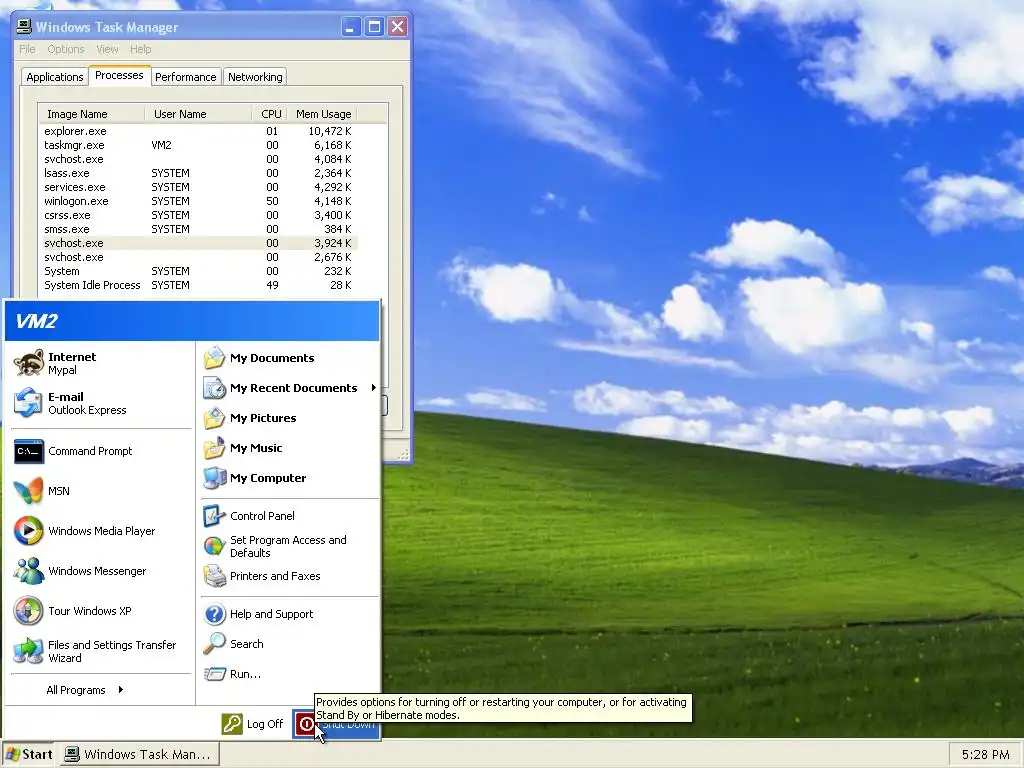Select svchost.exe row using 4,084 K

198,159
